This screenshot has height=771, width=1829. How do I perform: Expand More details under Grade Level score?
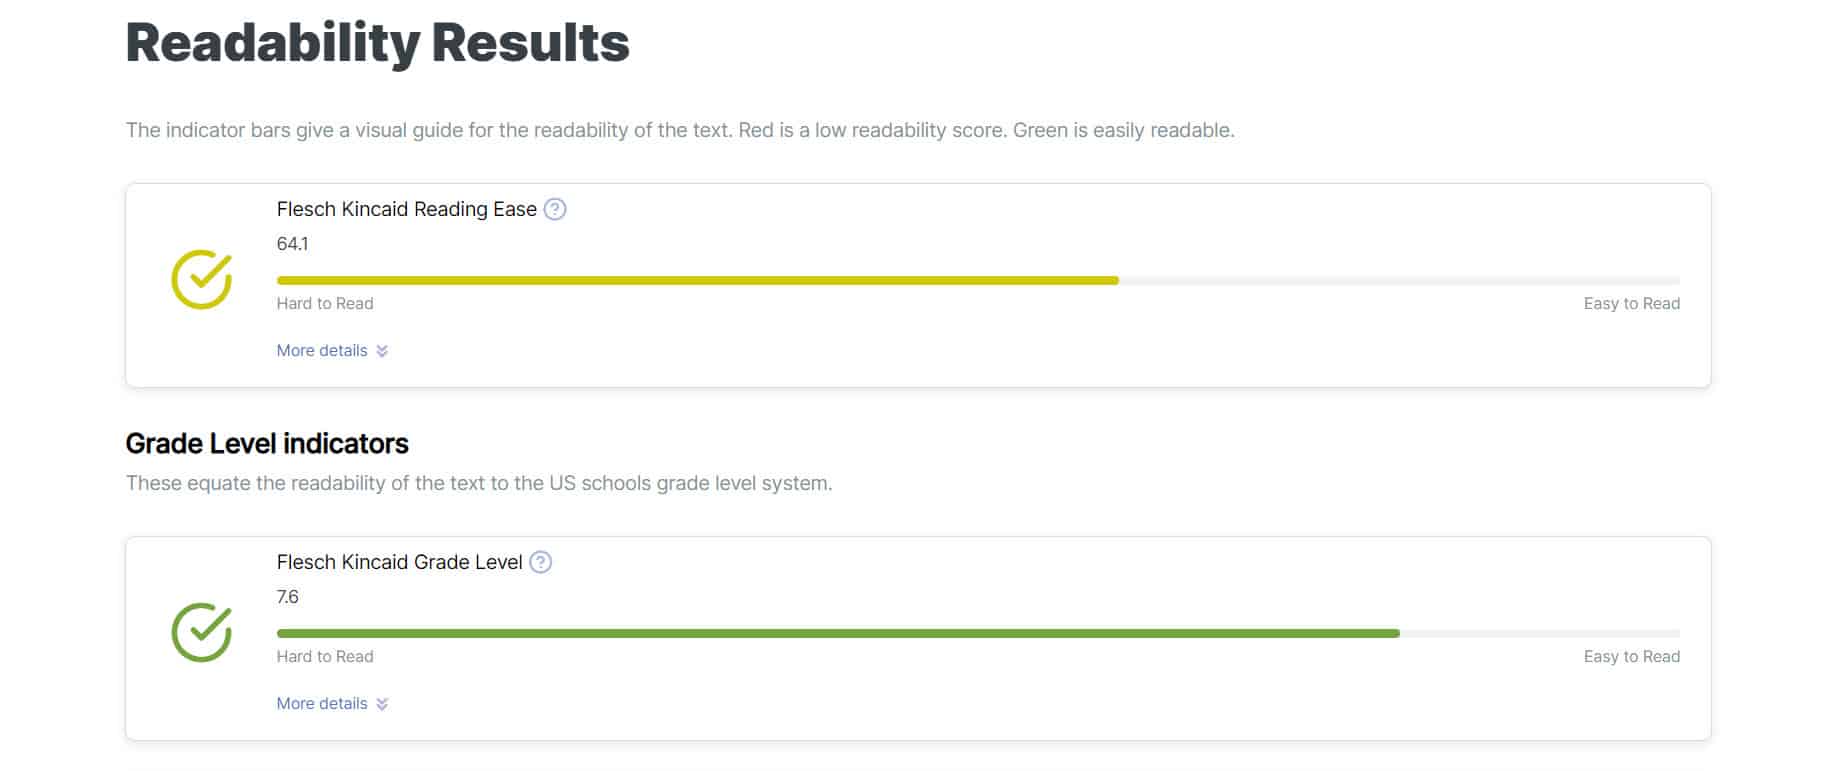click(x=320, y=704)
